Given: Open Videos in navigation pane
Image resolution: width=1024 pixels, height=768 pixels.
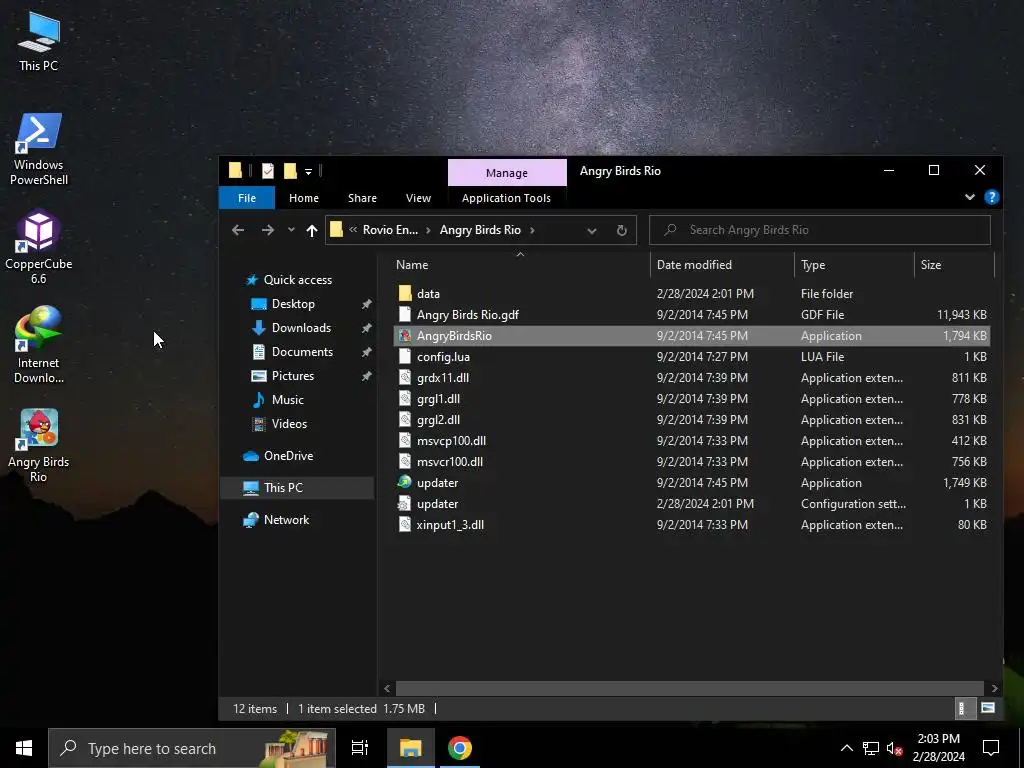Looking at the screenshot, I should [289, 424].
